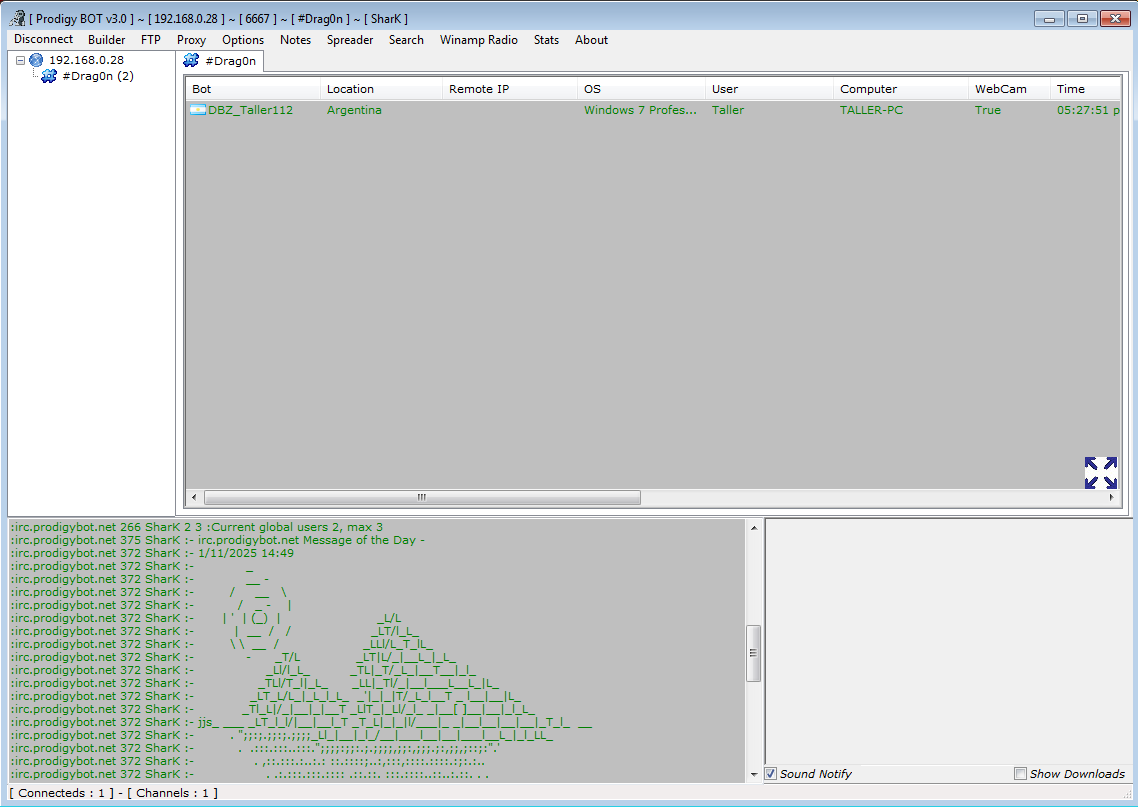Viewport: 1138px width, 807px height.
Task: Click the log panel's down scroll arrow
Action: coord(754,774)
